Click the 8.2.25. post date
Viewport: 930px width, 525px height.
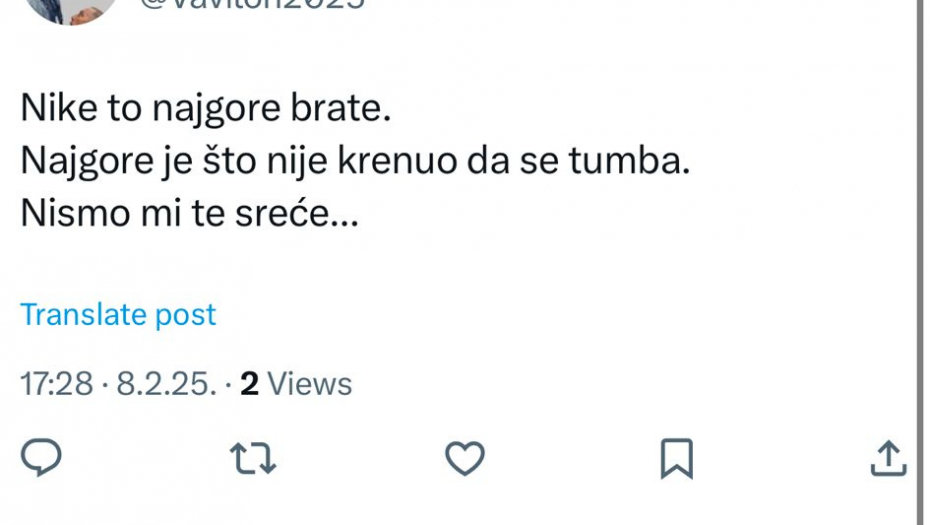(x=166, y=384)
